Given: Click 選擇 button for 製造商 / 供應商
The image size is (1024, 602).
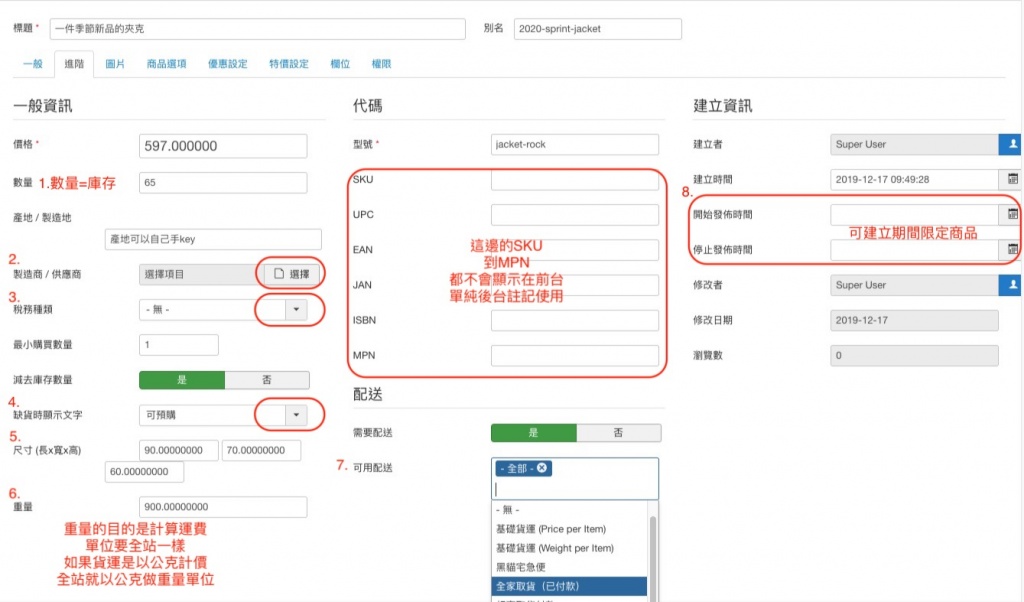Looking at the screenshot, I should [292, 274].
